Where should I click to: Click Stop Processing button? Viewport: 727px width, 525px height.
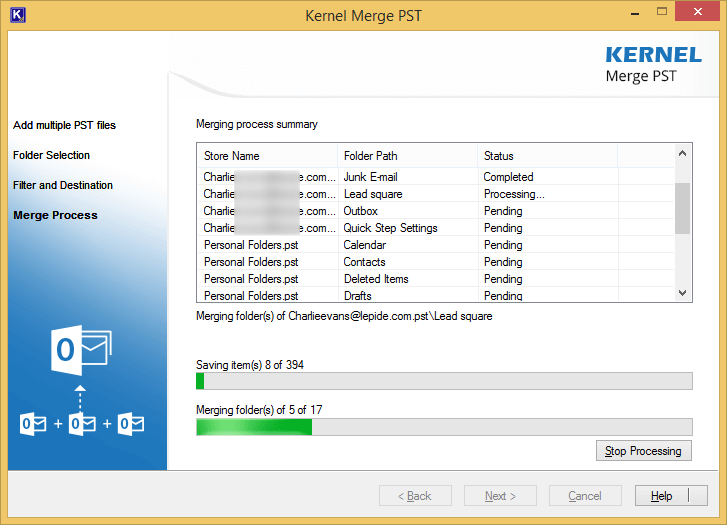(x=644, y=451)
